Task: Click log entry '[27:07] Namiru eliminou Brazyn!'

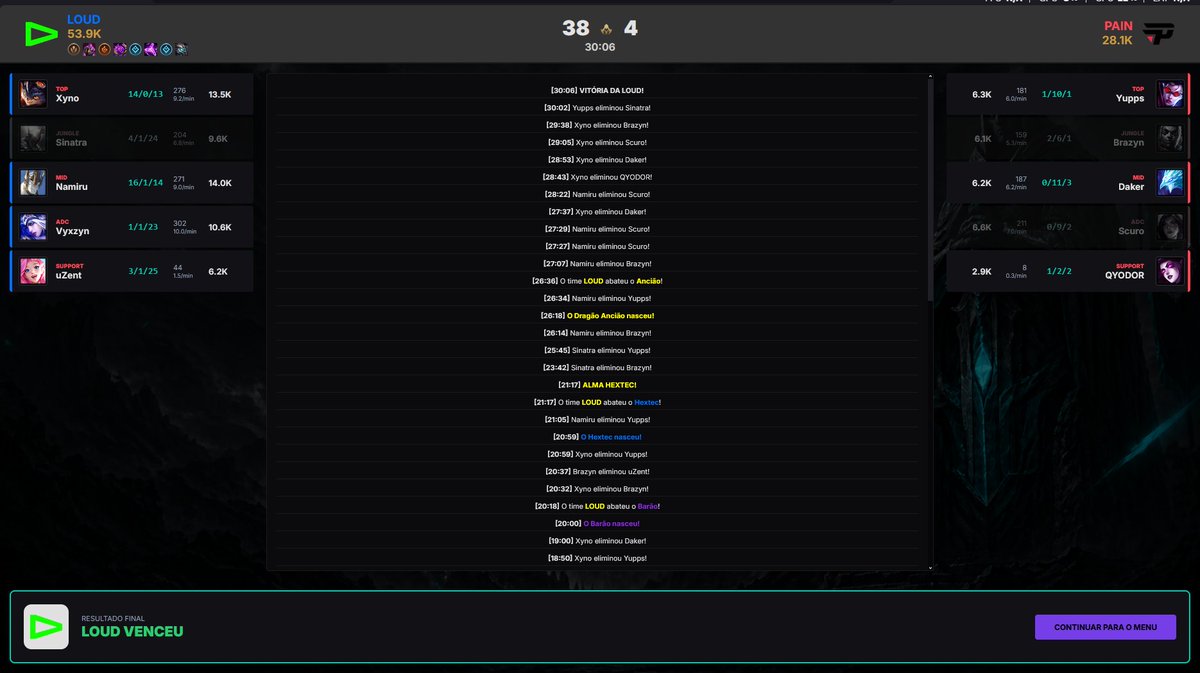Action: (x=597, y=263)
